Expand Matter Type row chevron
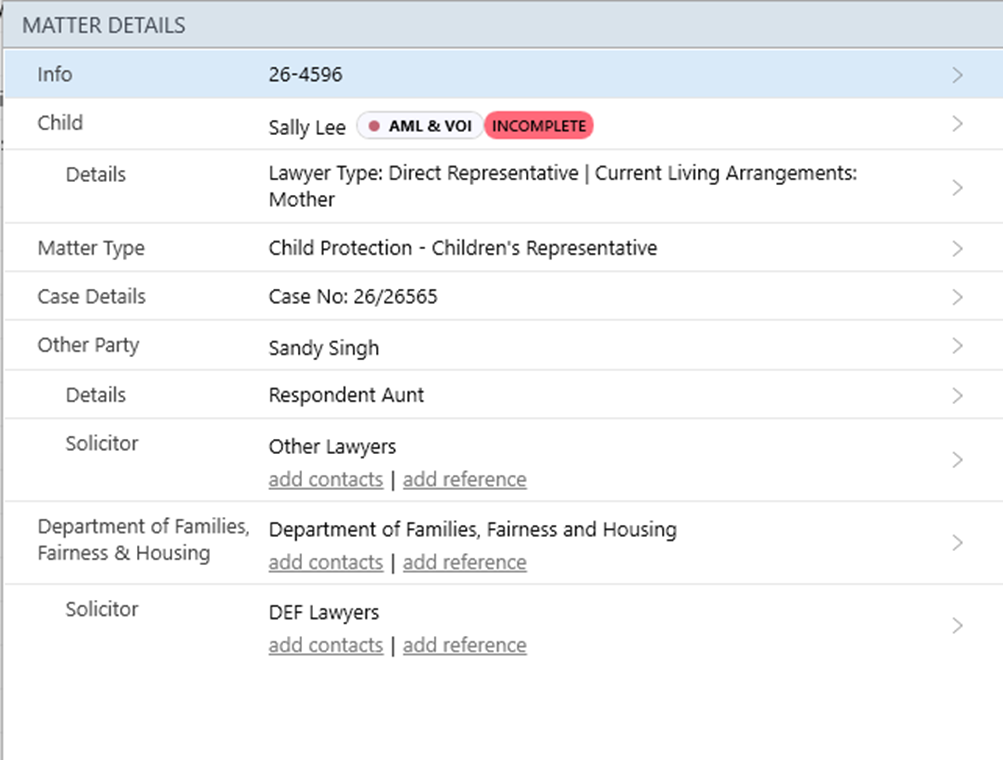 click(x=957, y=249)
